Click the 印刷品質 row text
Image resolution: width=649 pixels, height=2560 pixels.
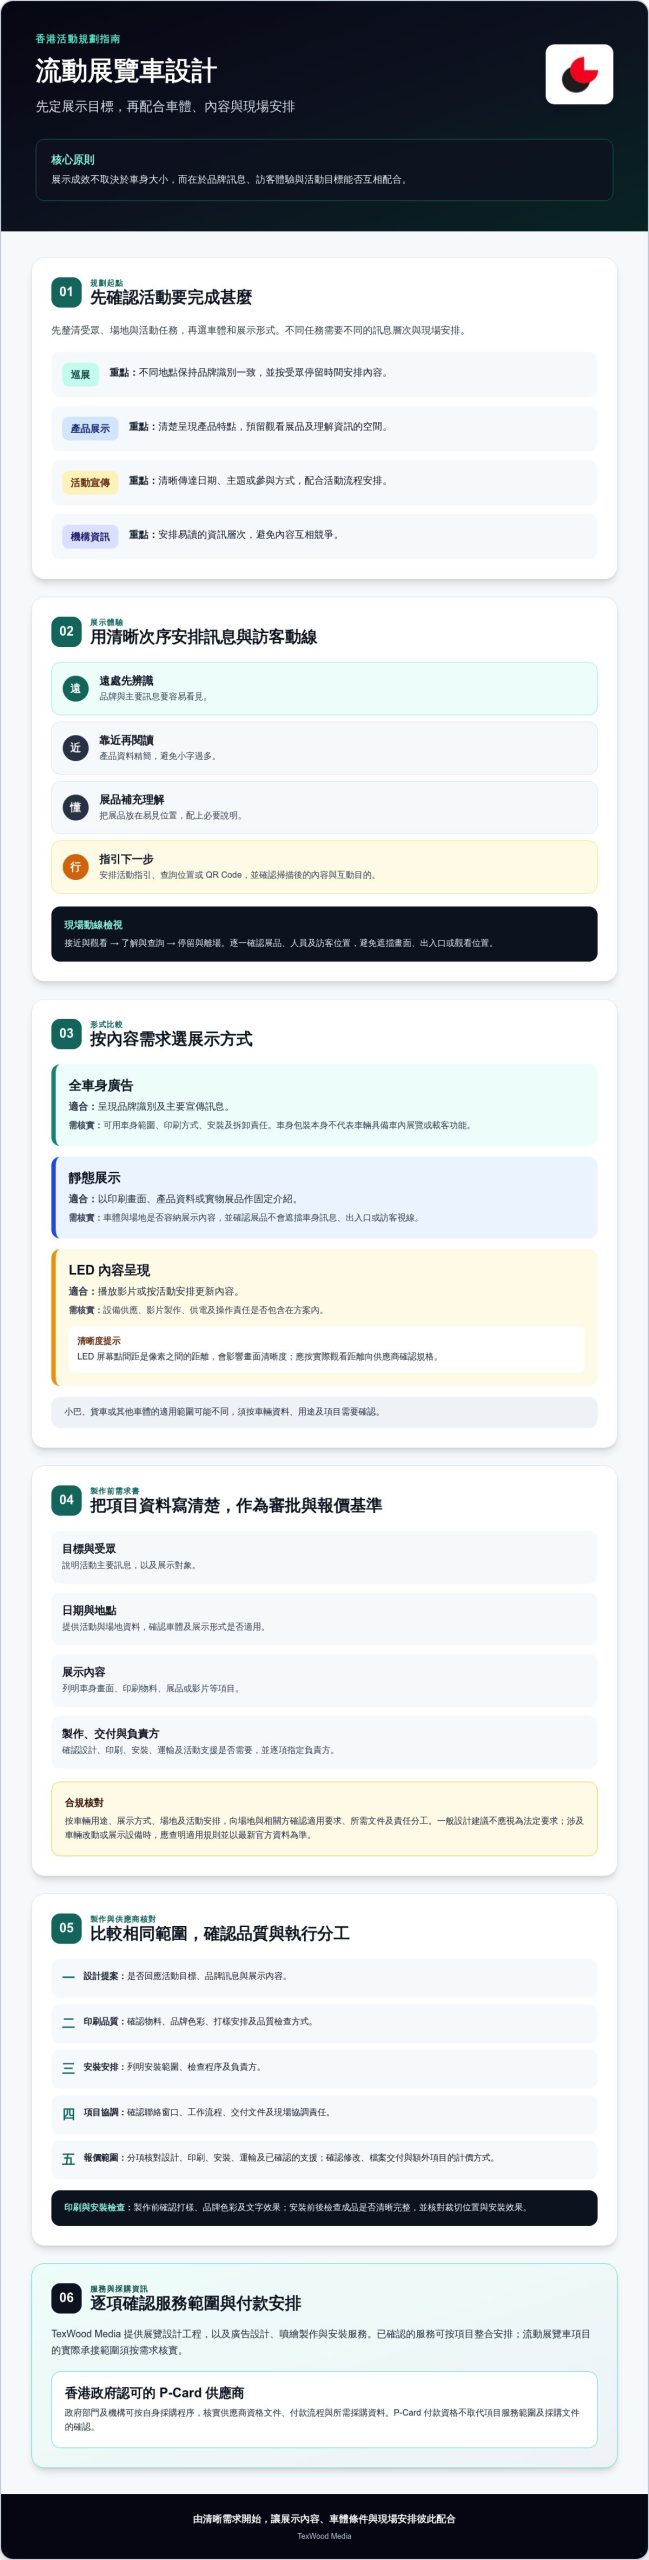point(199,2022)
